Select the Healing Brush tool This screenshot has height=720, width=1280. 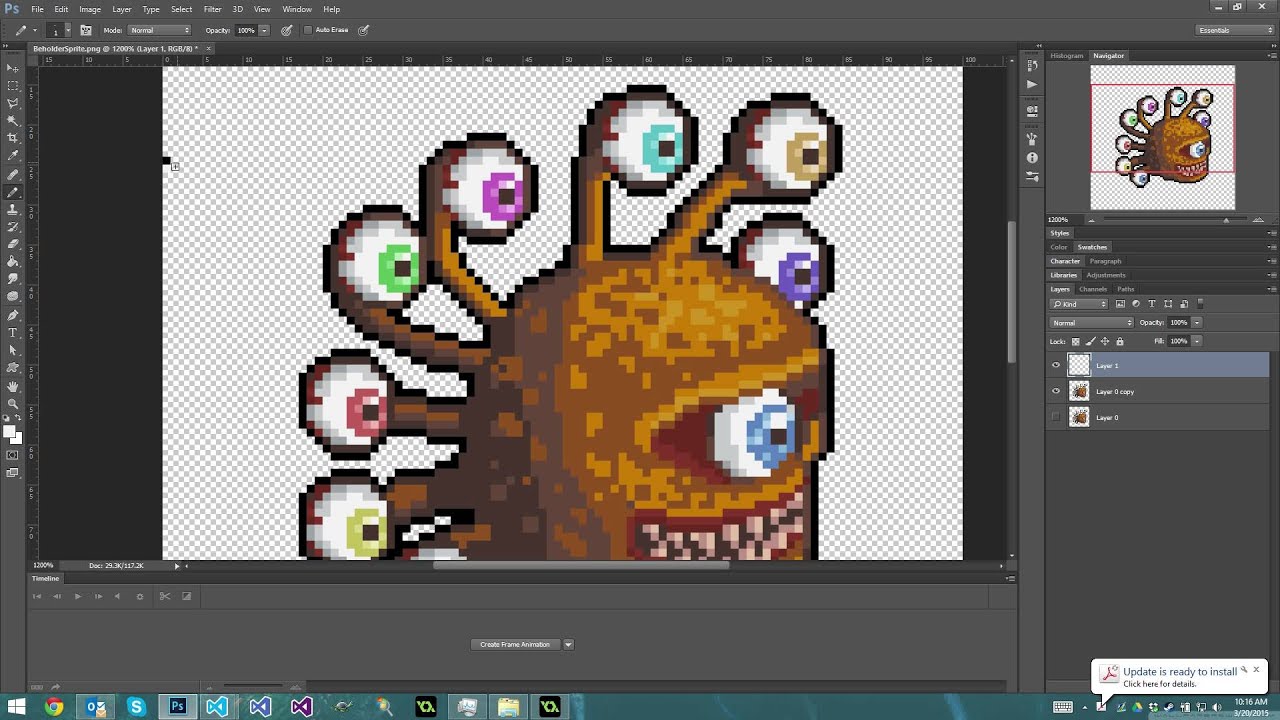tap(12, 174)
